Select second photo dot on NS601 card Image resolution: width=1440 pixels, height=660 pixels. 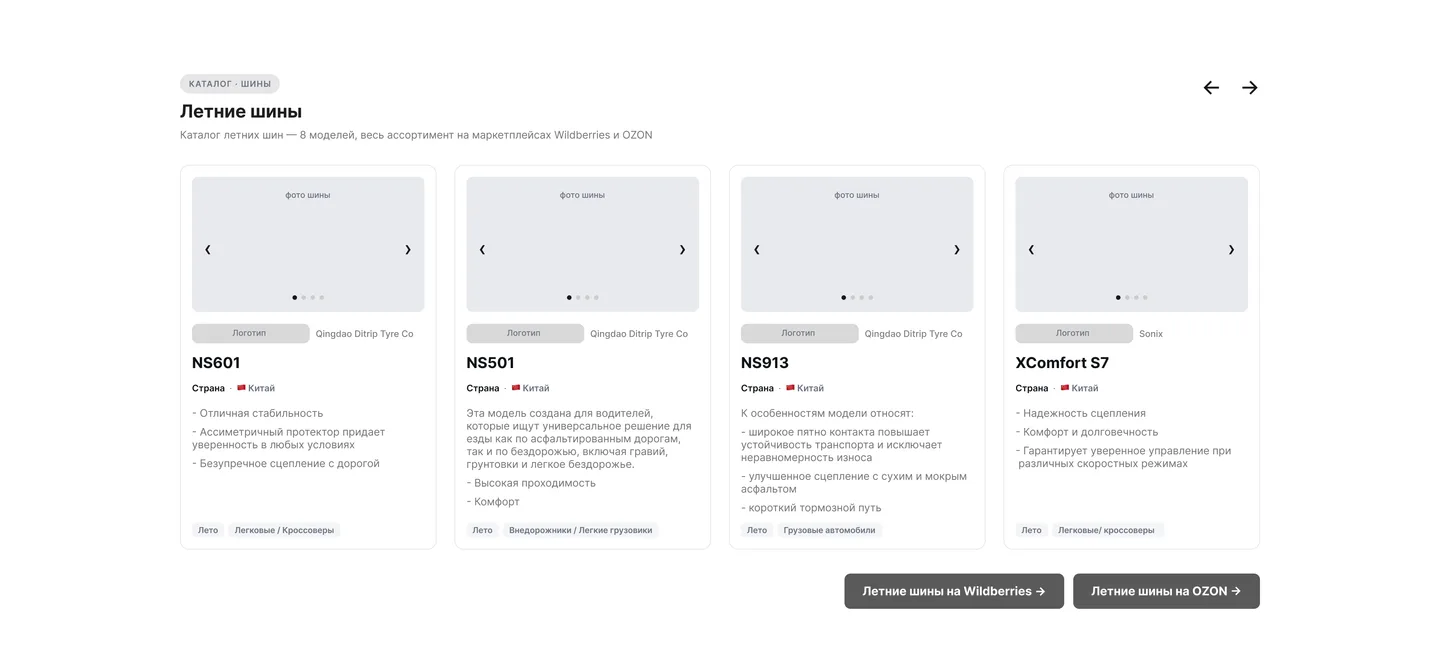[304, 297]
